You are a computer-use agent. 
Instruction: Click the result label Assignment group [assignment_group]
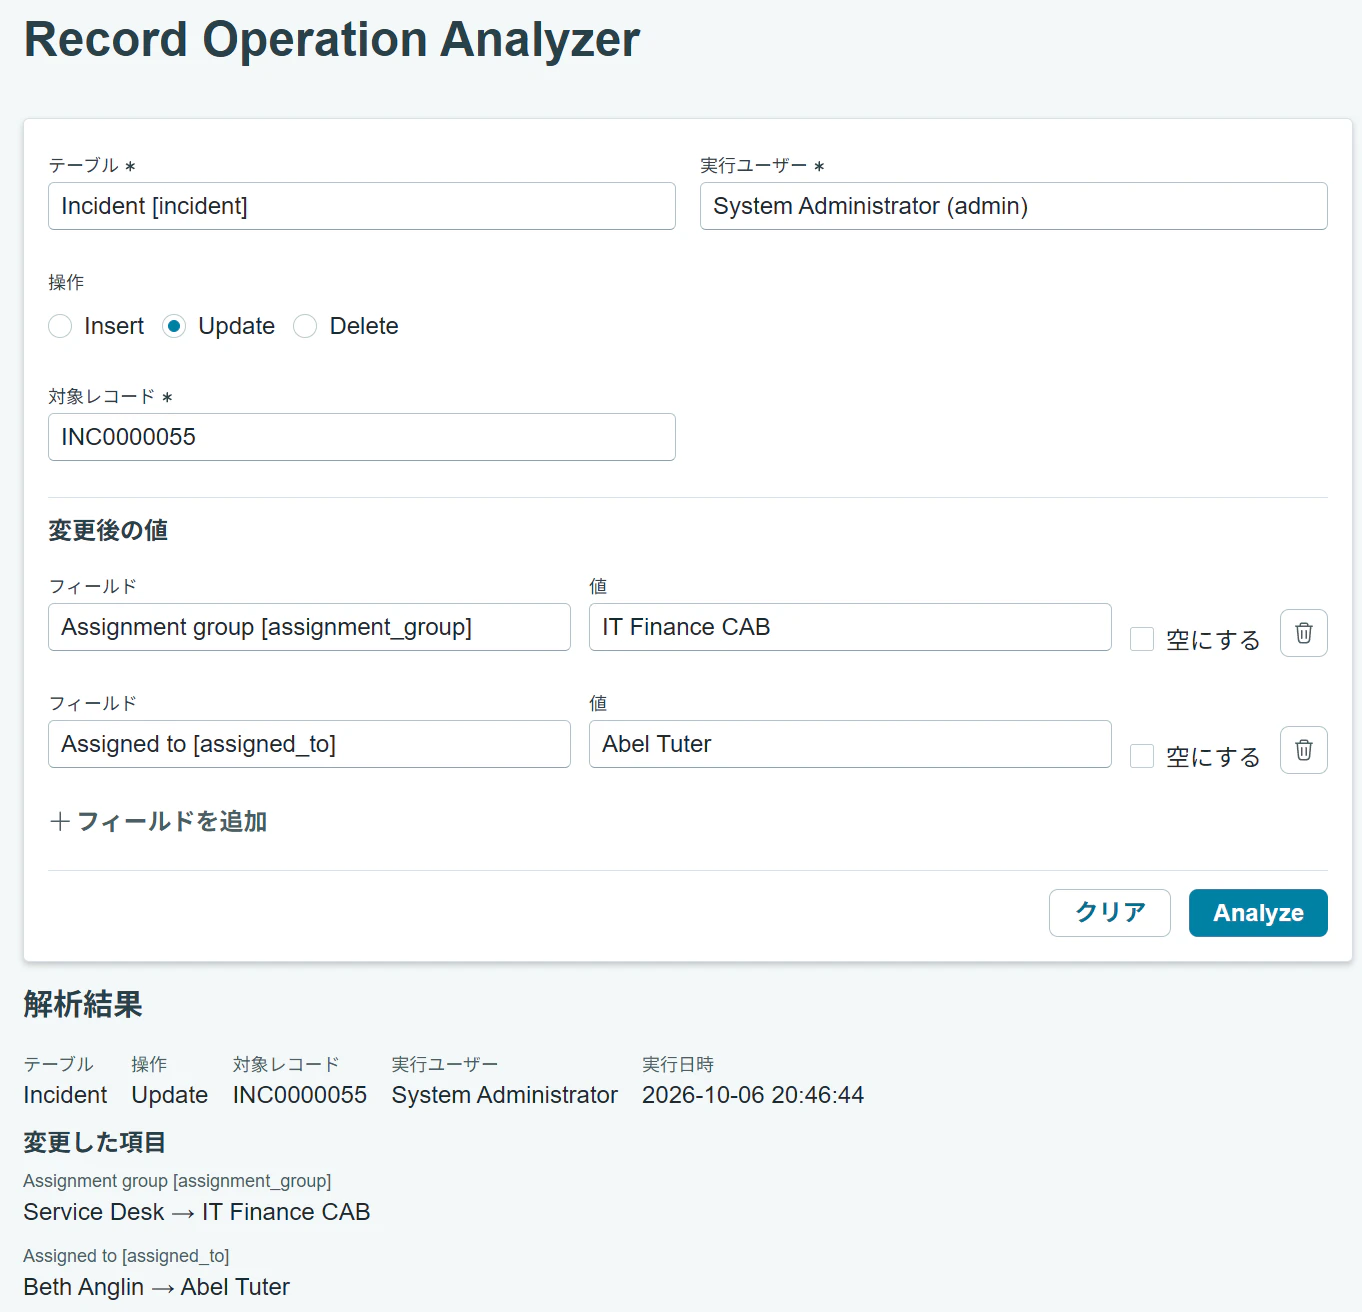[178, 1181]
